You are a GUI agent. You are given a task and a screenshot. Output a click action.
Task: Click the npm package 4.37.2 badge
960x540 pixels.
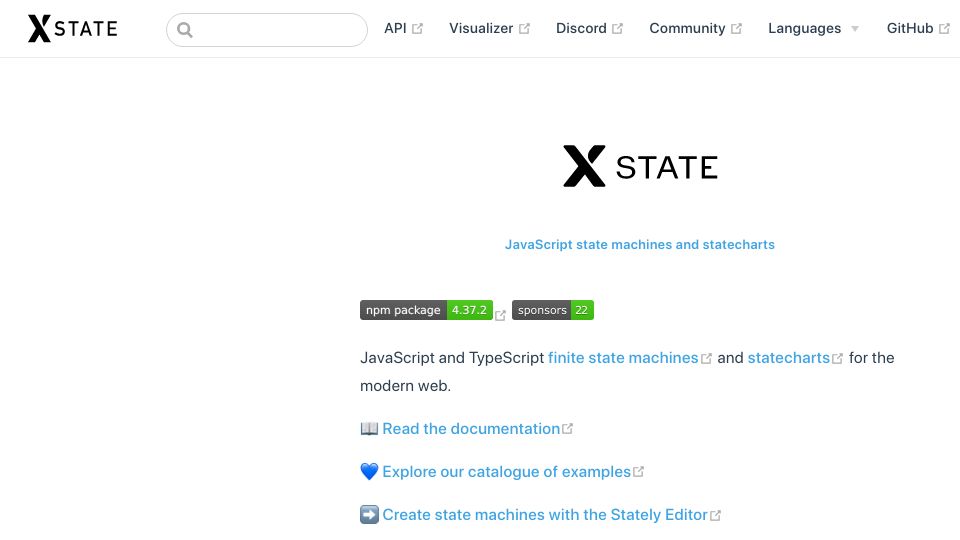426,310
